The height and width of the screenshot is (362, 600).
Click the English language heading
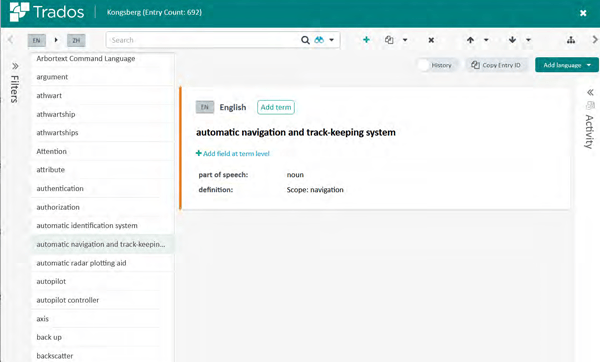233,108
